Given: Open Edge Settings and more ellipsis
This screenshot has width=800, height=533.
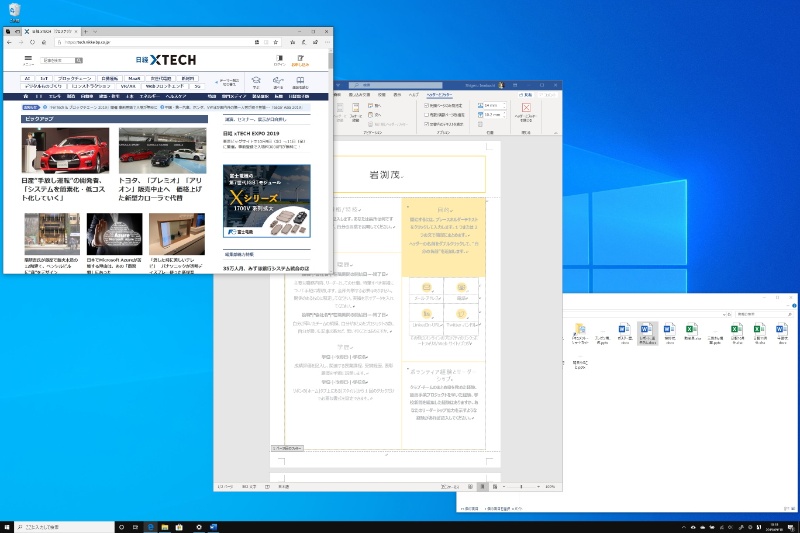Looking at the screenshot, I should 328,42.
